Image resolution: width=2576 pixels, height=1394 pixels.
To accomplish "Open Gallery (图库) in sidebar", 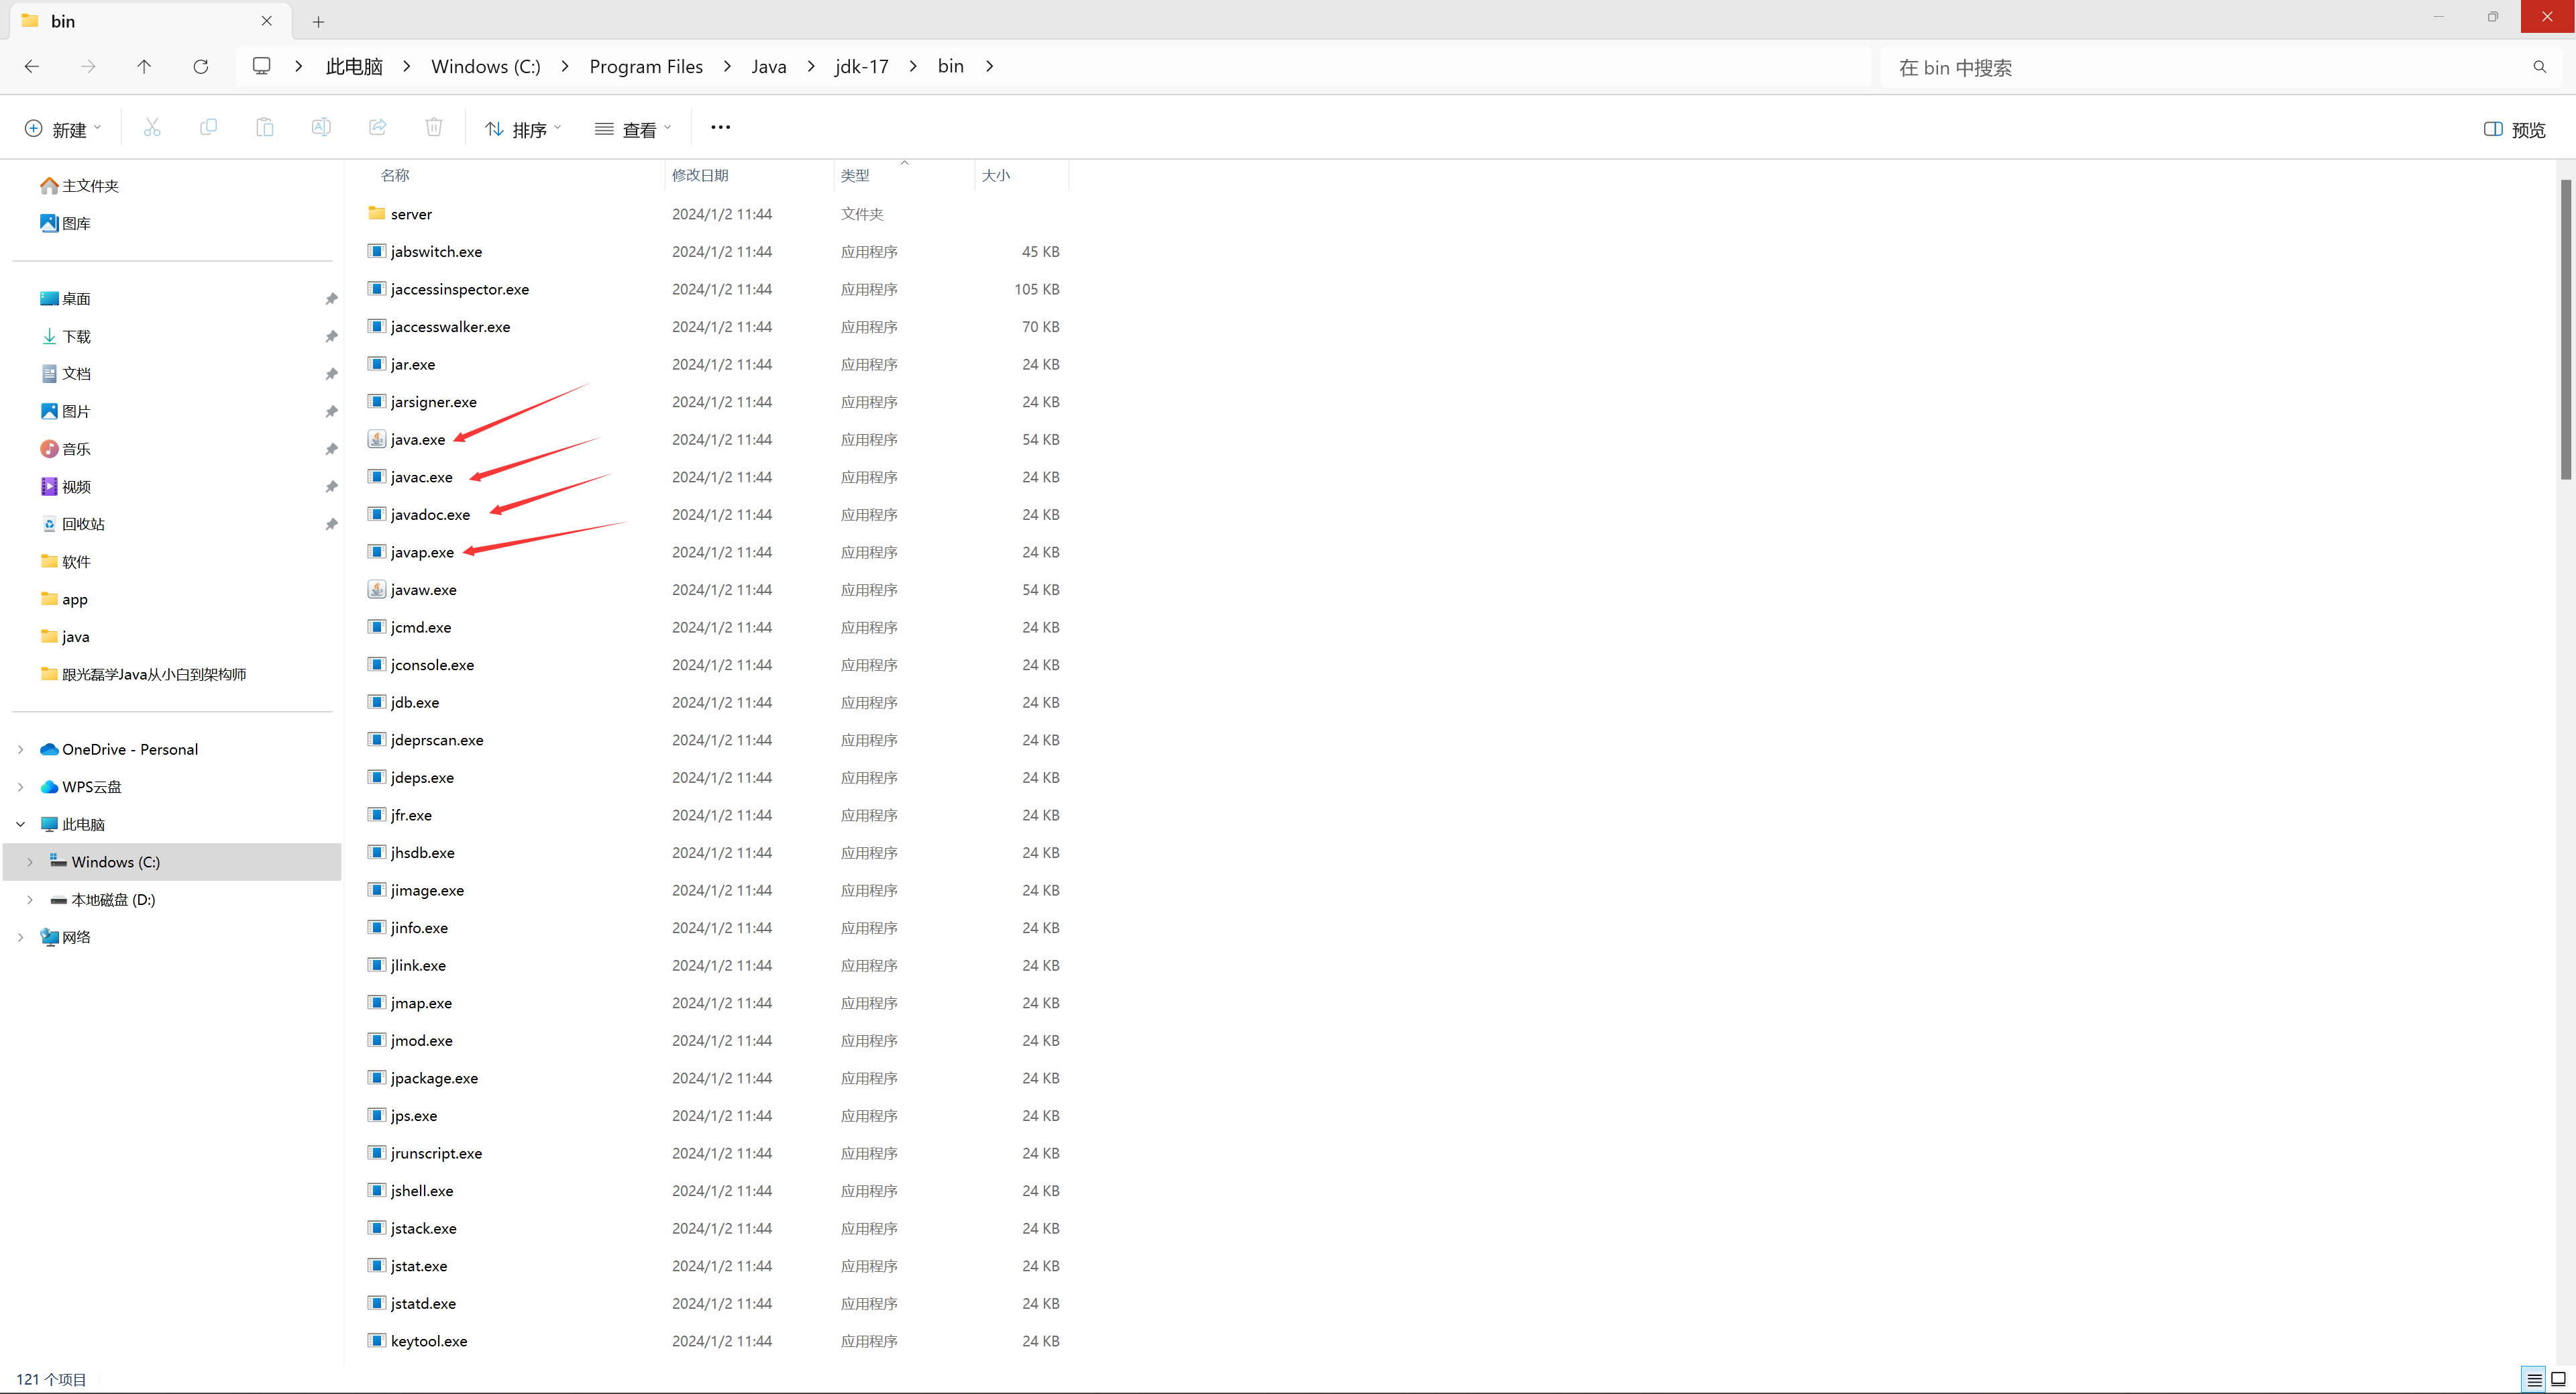I will (65, 223).
